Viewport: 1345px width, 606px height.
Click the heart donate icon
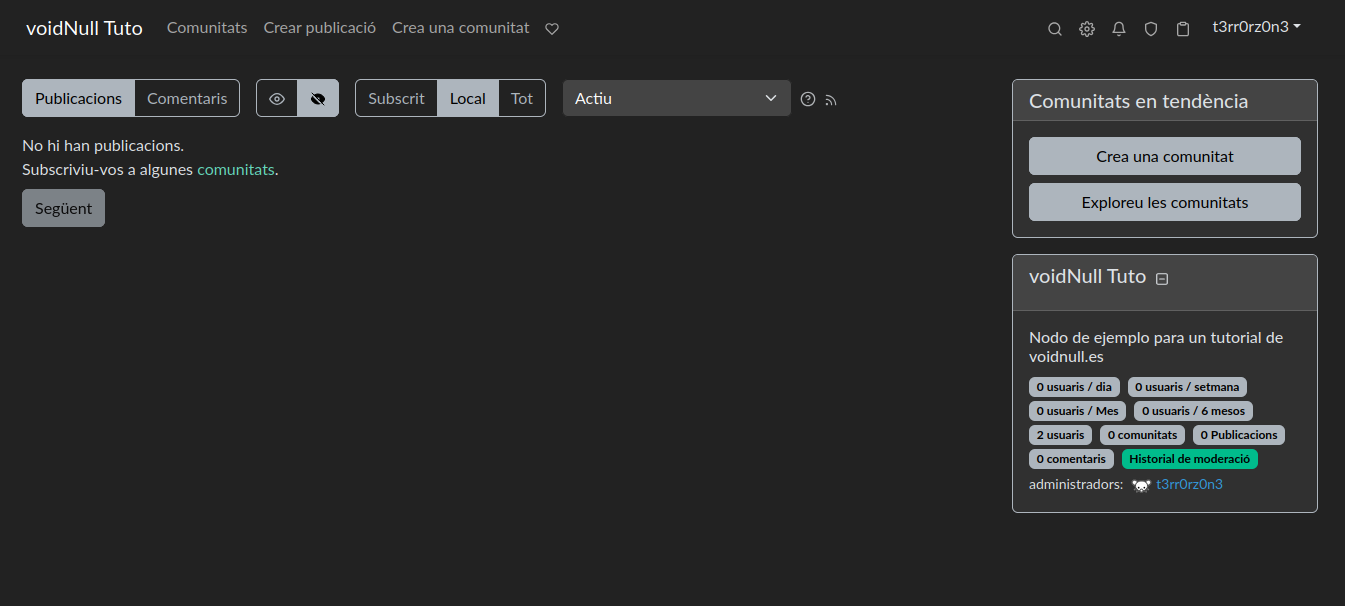point(552,29)
